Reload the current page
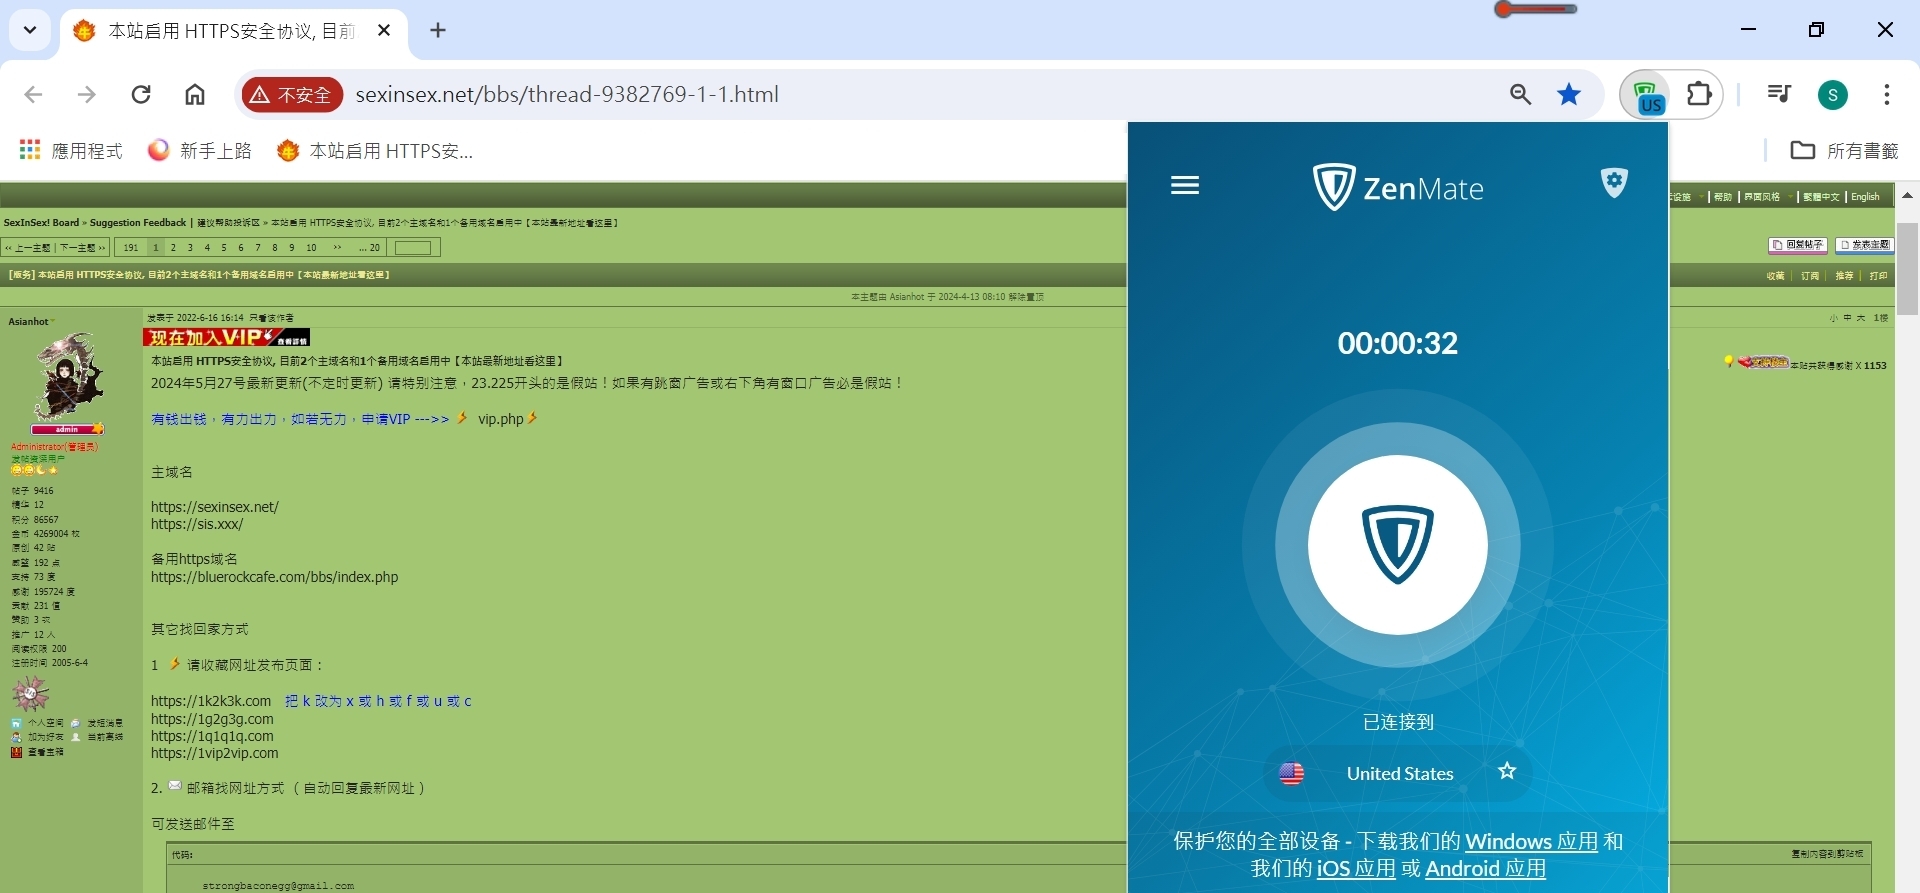The width and height of the screenshot is (1920, 893). coord(141,94)
